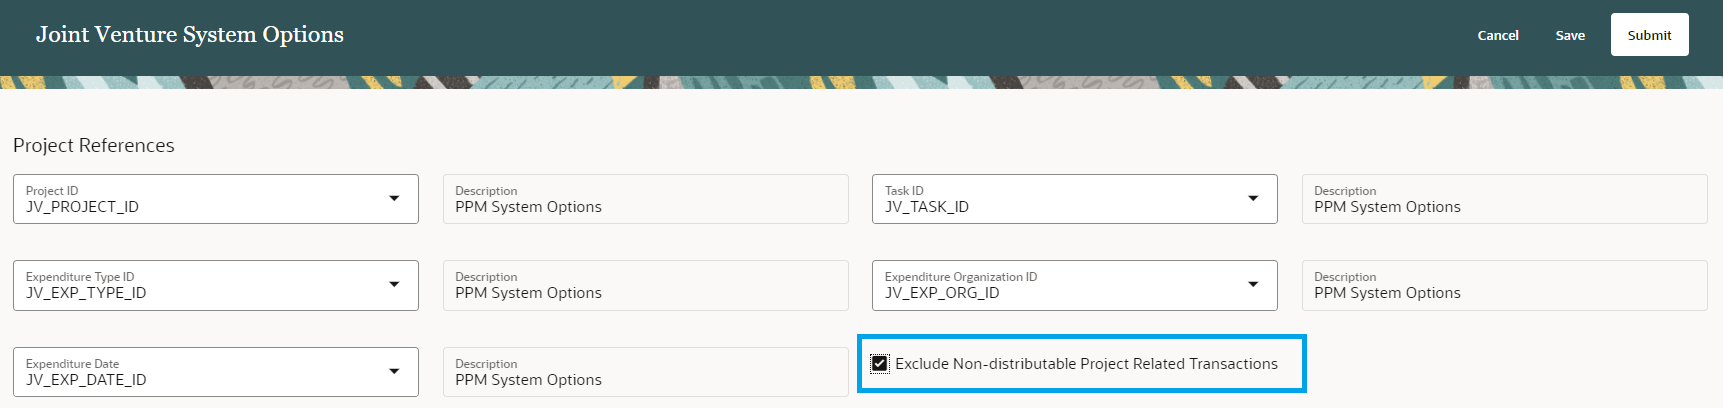
Task: Expand Expenditure Organization ID dropdown arrow
Action: coord(1253,285)
